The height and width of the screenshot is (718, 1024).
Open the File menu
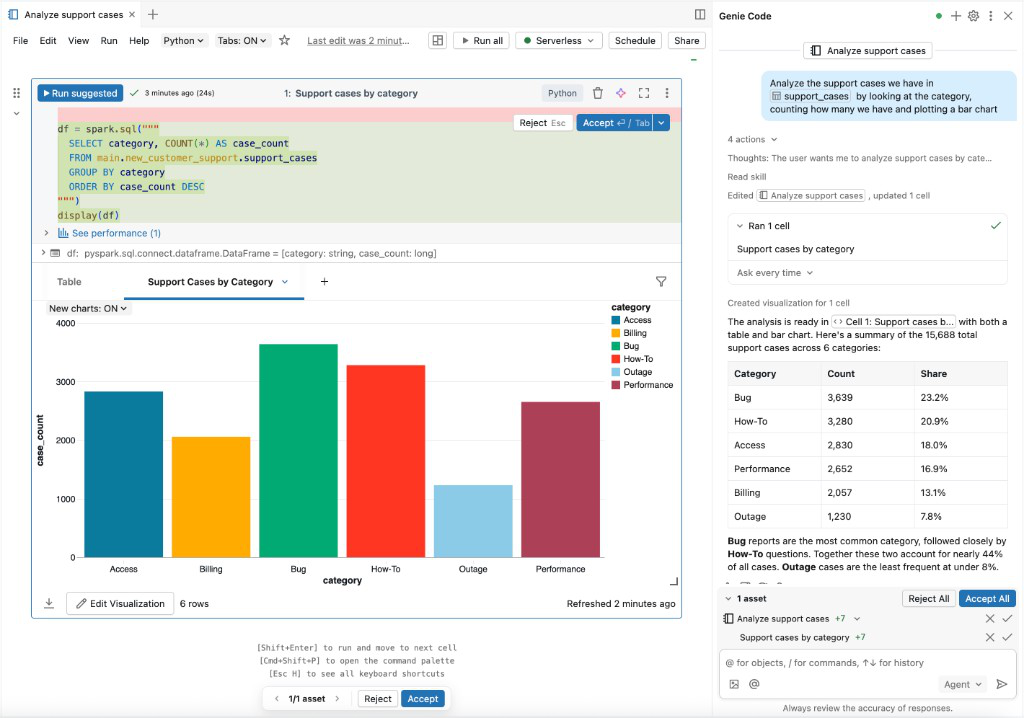20,40
